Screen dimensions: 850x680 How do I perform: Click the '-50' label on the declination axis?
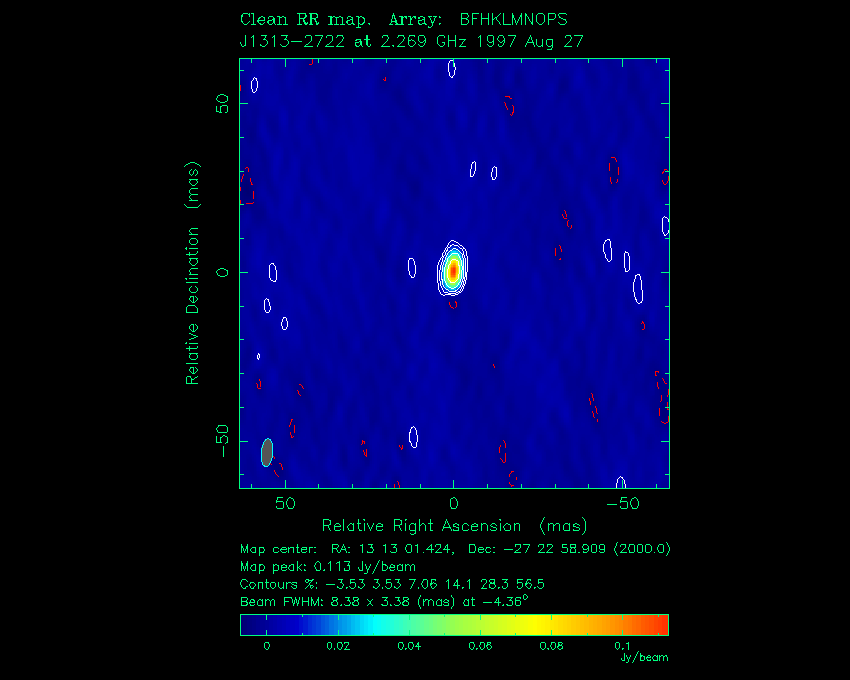click(222, 441)
